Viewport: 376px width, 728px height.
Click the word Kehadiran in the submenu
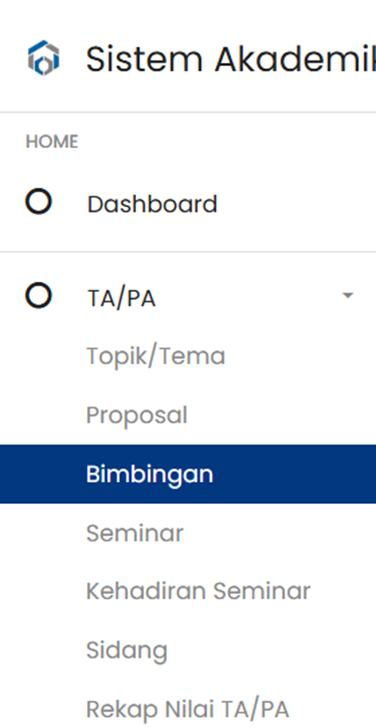point(147,592)
